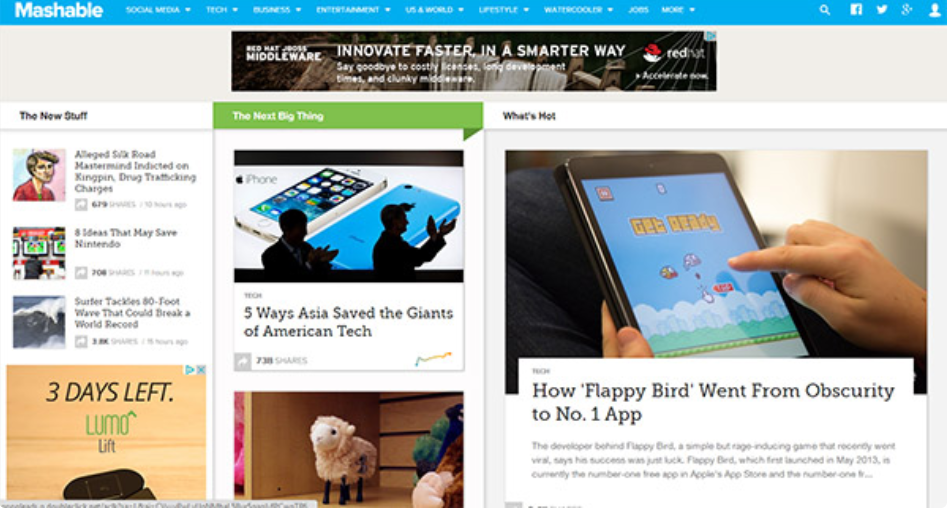Image resolution: width=949 pixels, height=511 pixels.
Task: Open the search magnifier icon
Action: pos(824,10)
